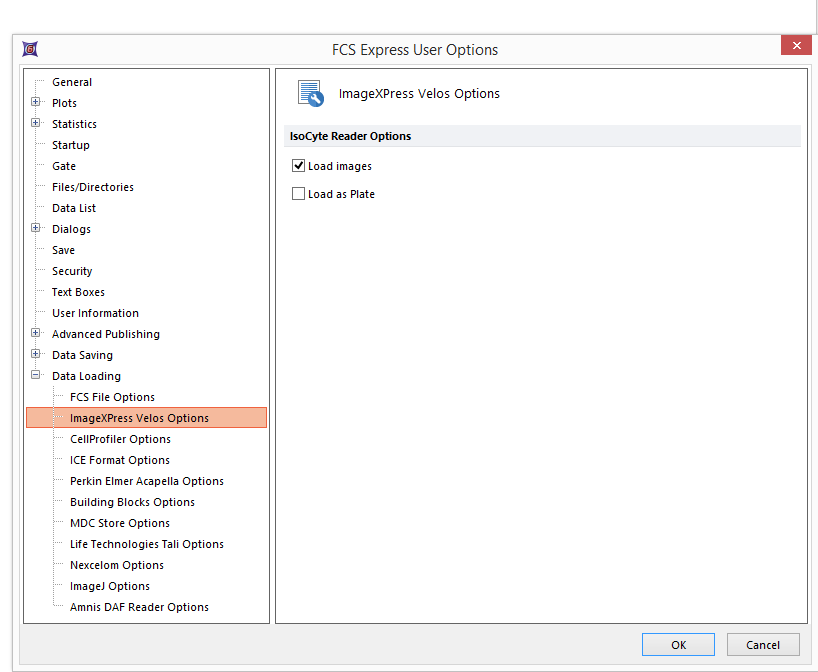
Task: Close the User Options dialog
Action: pos(796,46)
